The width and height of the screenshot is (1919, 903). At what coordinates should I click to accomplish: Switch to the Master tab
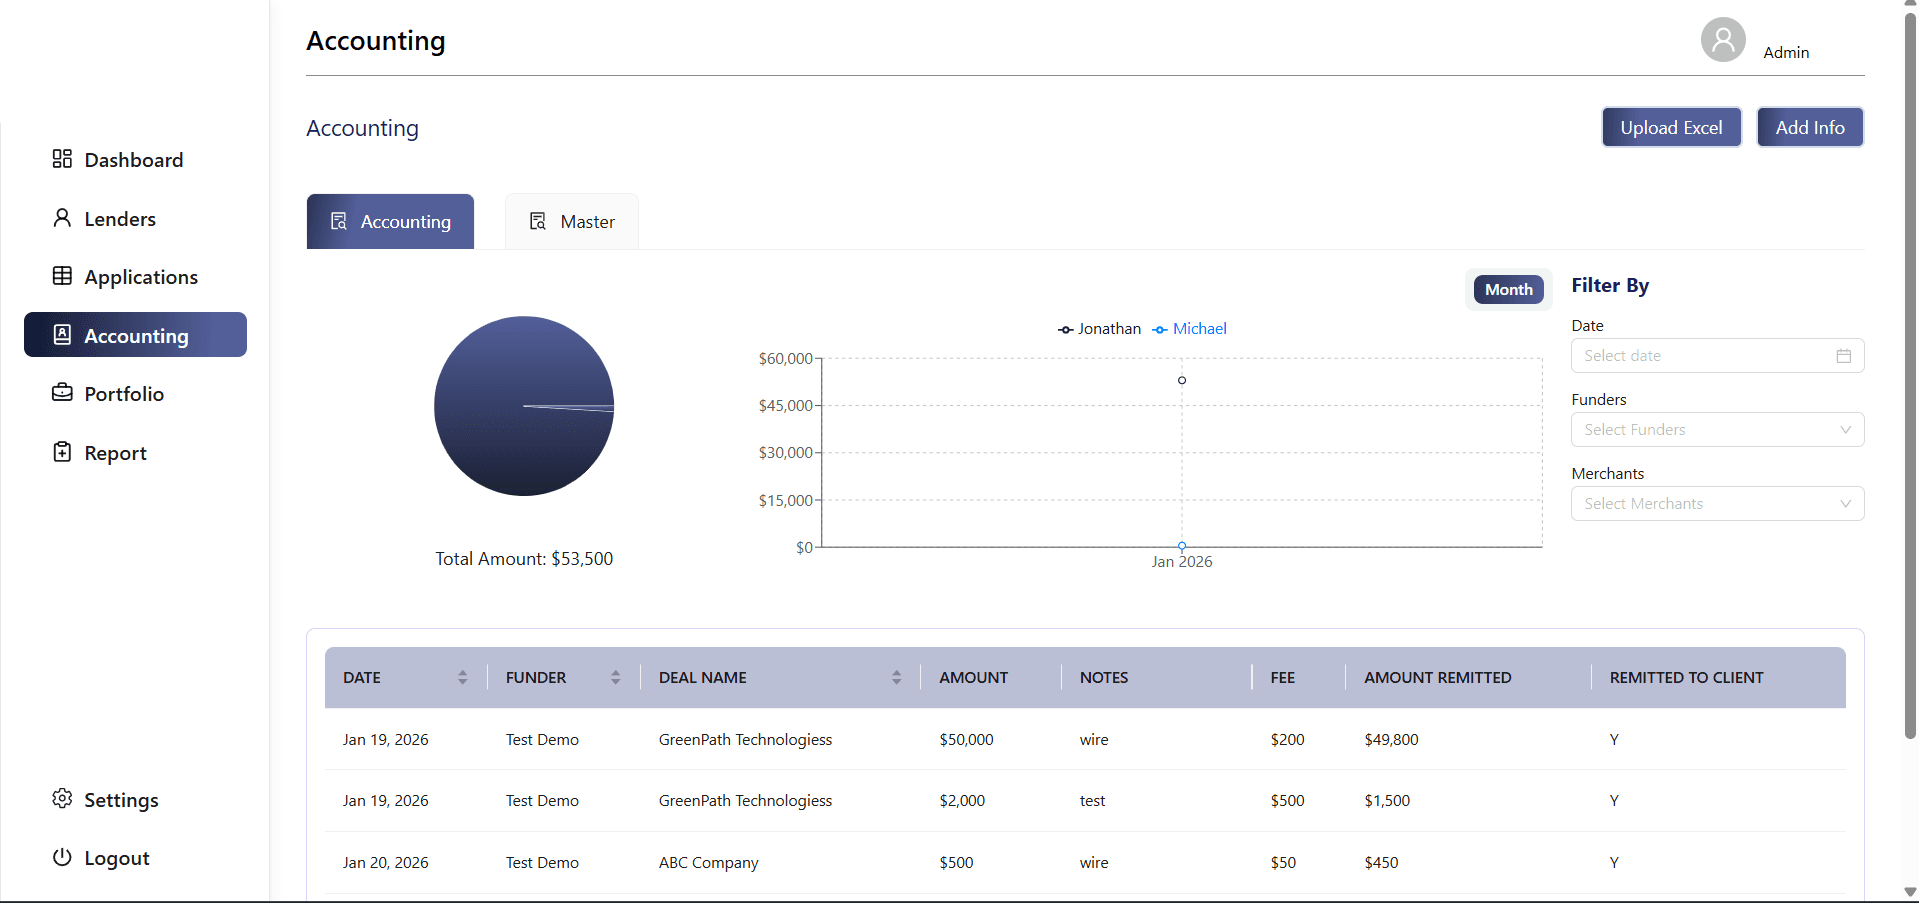coord(572,221)
